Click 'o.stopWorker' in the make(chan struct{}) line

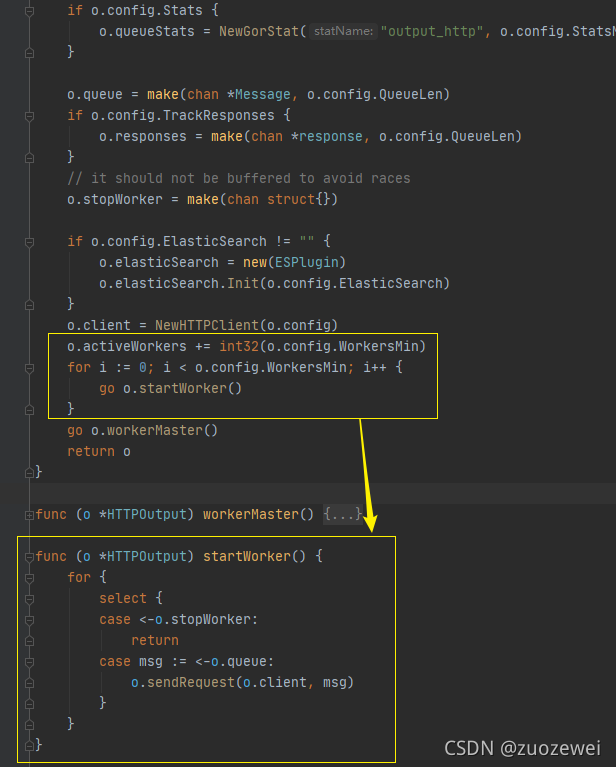(115, 200)
